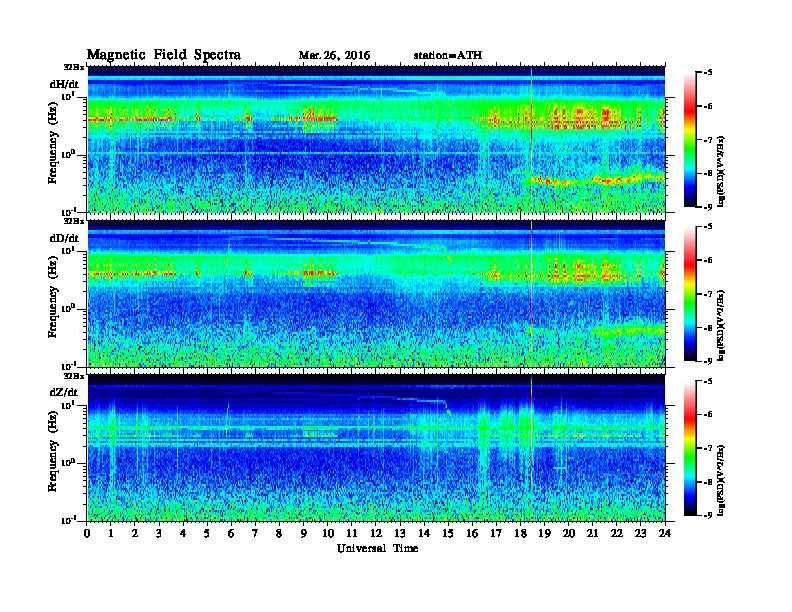This screenshot has width=792, height=612.
Task: Click hour '13' on the Universal Time axis
Action: click(x=400, y=534)
